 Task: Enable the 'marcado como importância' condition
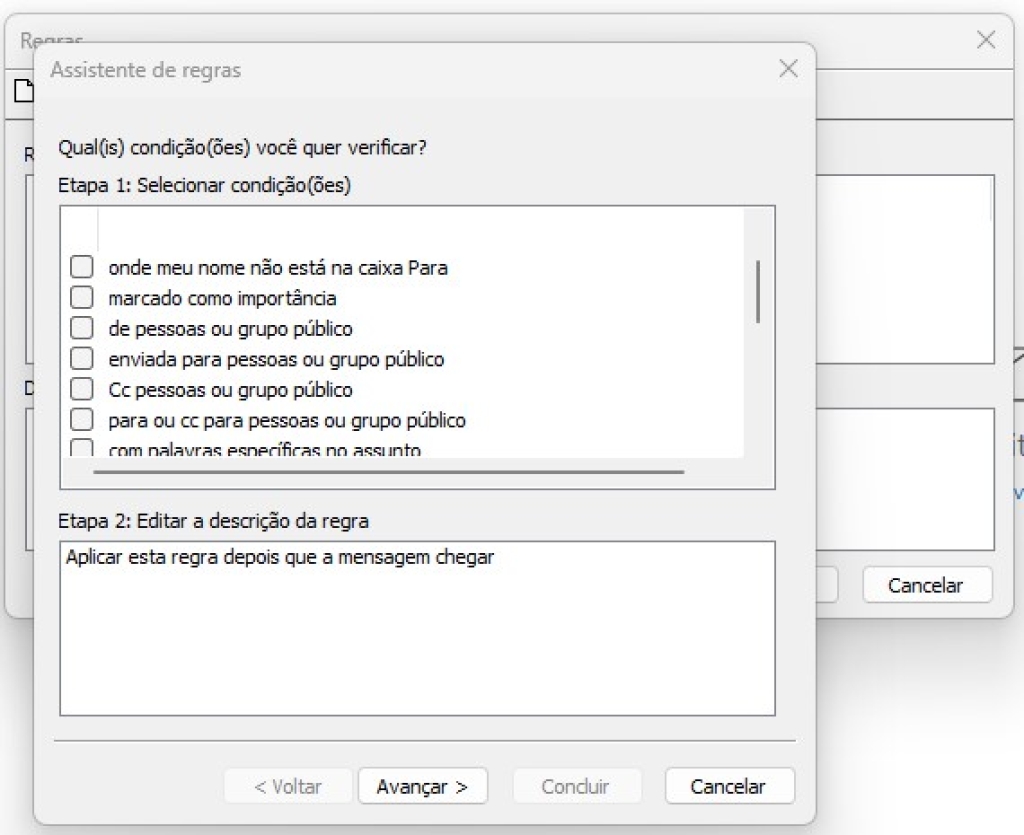[82, 298]
